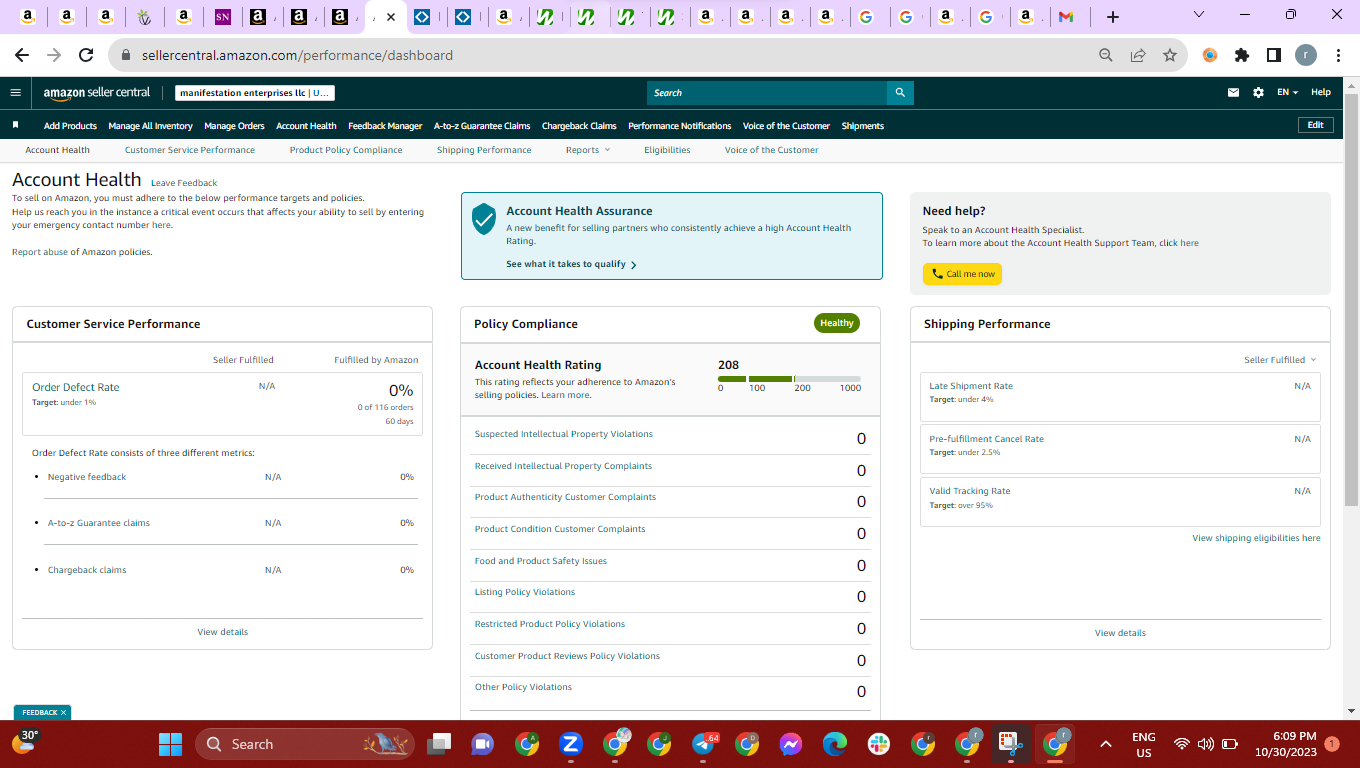This screenshot has height=768, width=1360.
Task: Open the Seller Fulfilled shipping dropdown
Action: coord(1280,360)
